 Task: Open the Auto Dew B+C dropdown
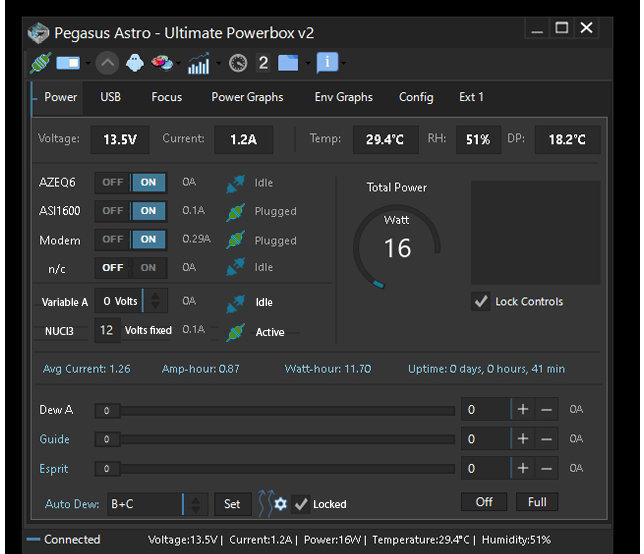point(158,504)
